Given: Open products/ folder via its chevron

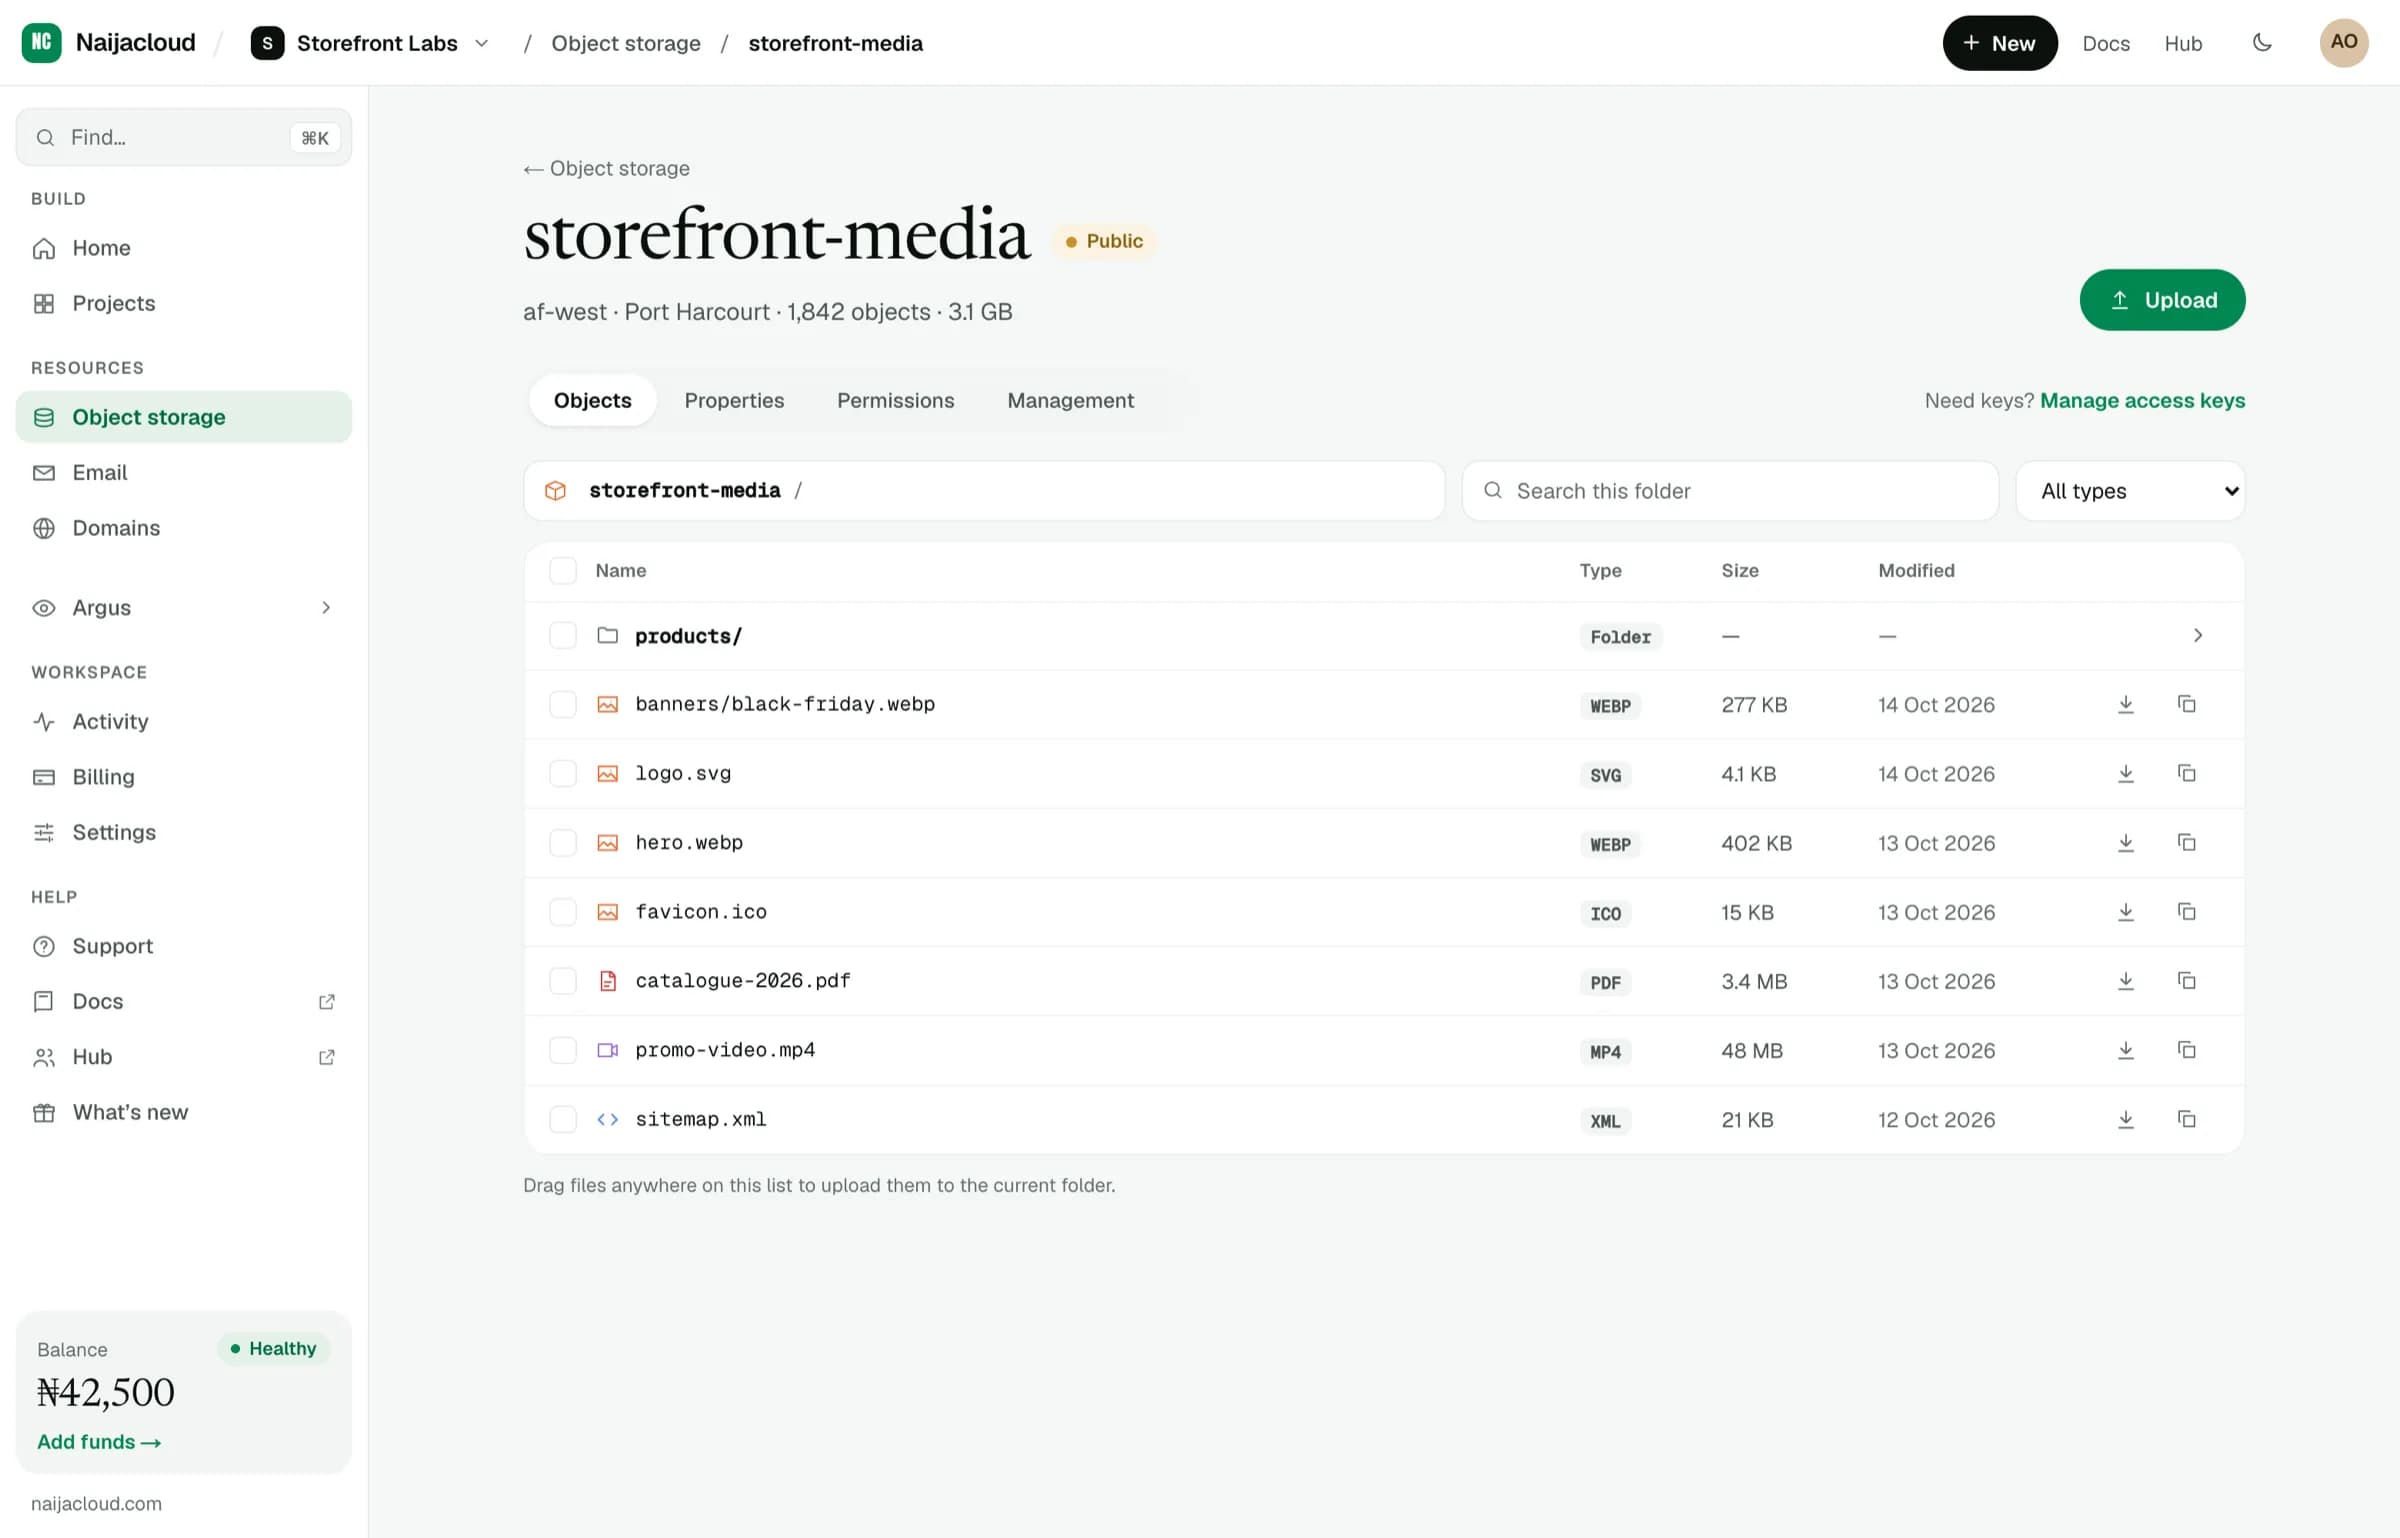Looking at the screenshot, I should [2198, 636].
